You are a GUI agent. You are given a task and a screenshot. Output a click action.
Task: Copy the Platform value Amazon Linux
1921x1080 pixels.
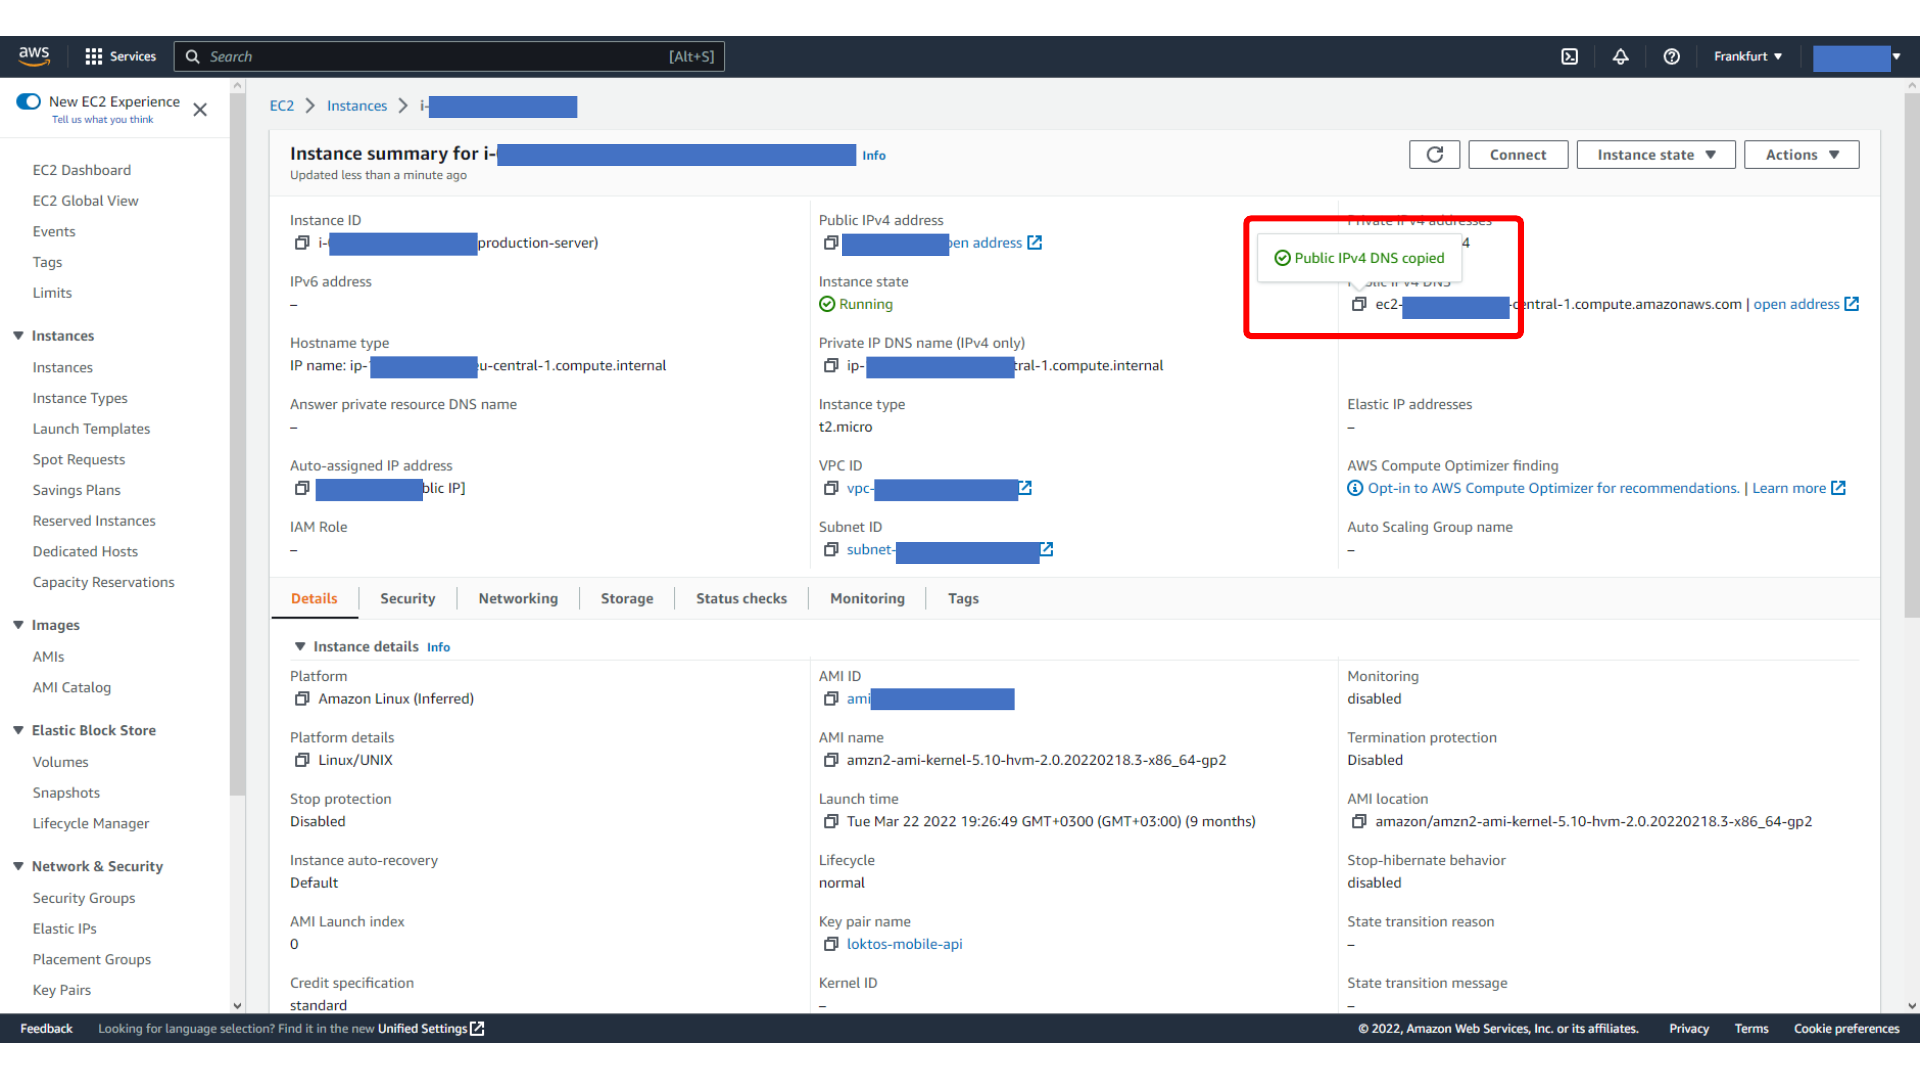(302, 698)
